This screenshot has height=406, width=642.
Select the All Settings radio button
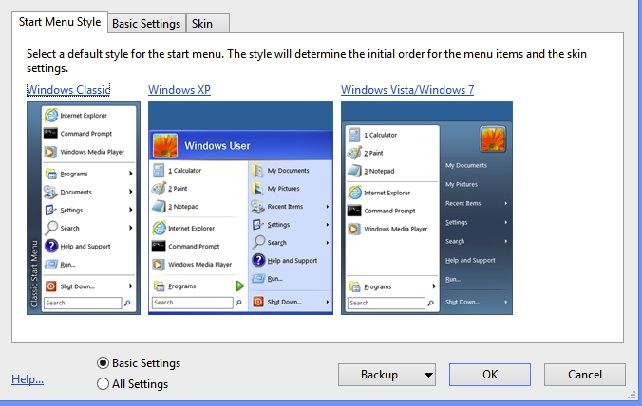(x=103, y=384)
